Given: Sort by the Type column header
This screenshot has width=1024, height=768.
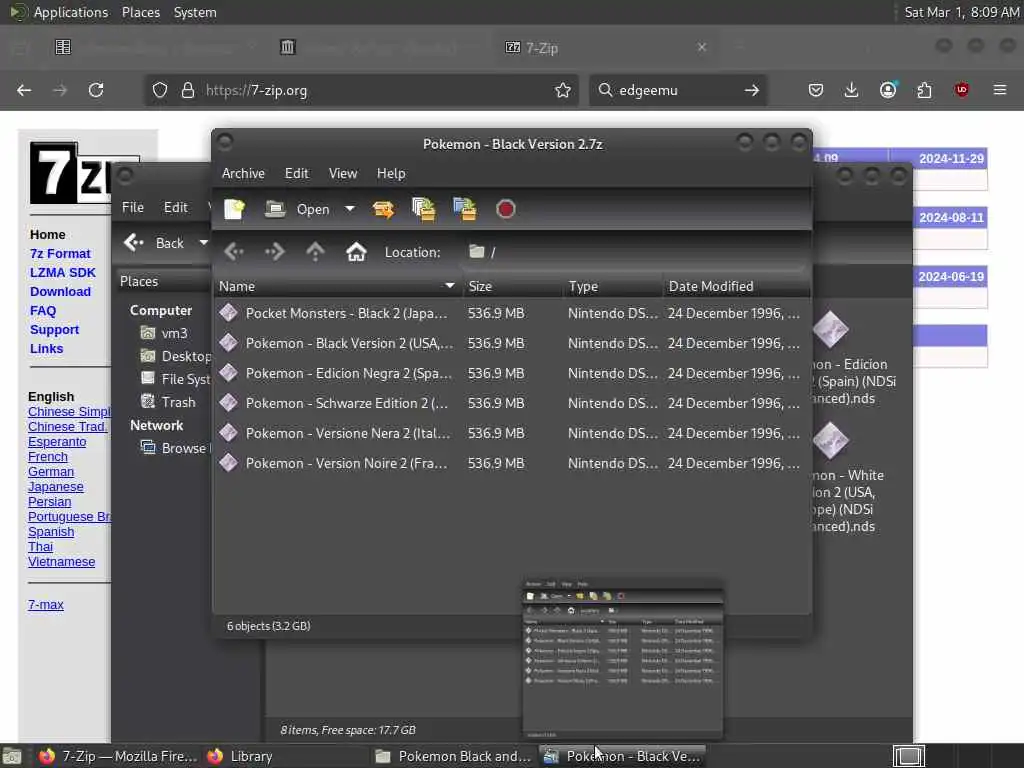Looking at the screenshot, I should tap(613, 286).
